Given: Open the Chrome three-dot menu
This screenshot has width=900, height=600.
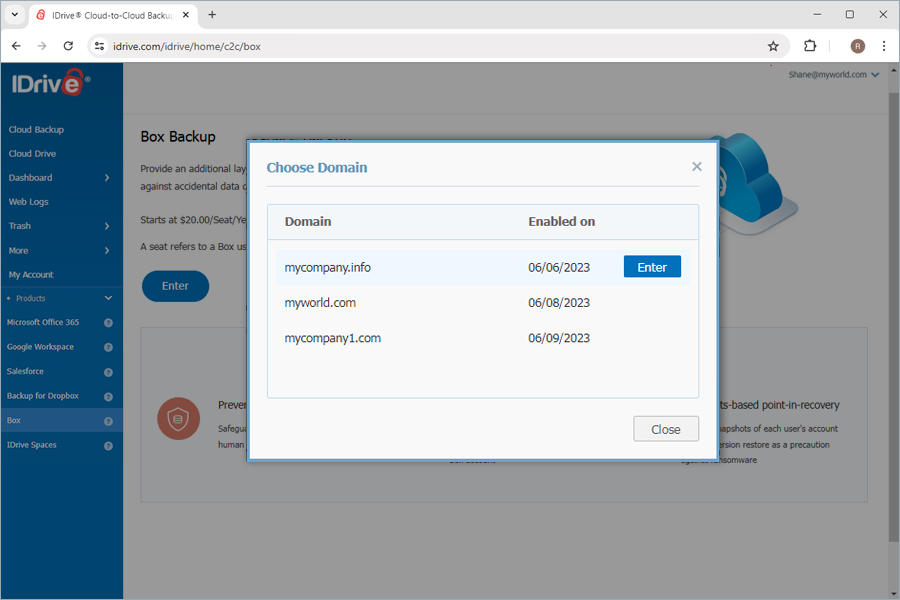Looking at the screenshot, I should [884, 46].
